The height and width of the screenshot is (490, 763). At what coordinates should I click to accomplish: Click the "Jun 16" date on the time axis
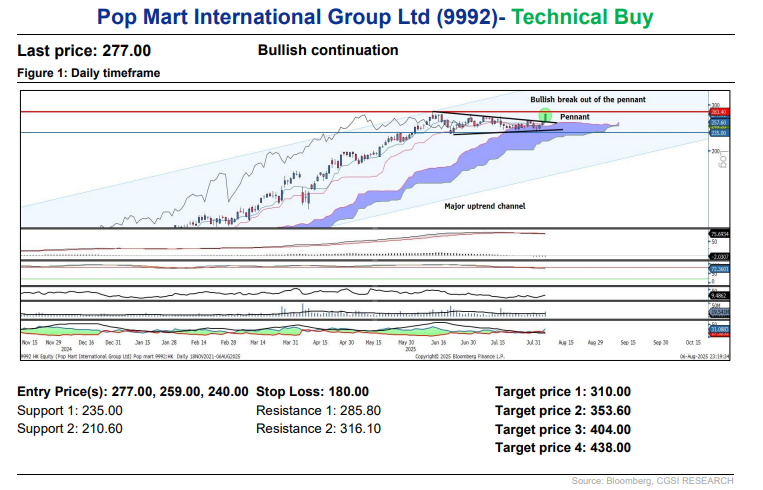coord(438,343)
